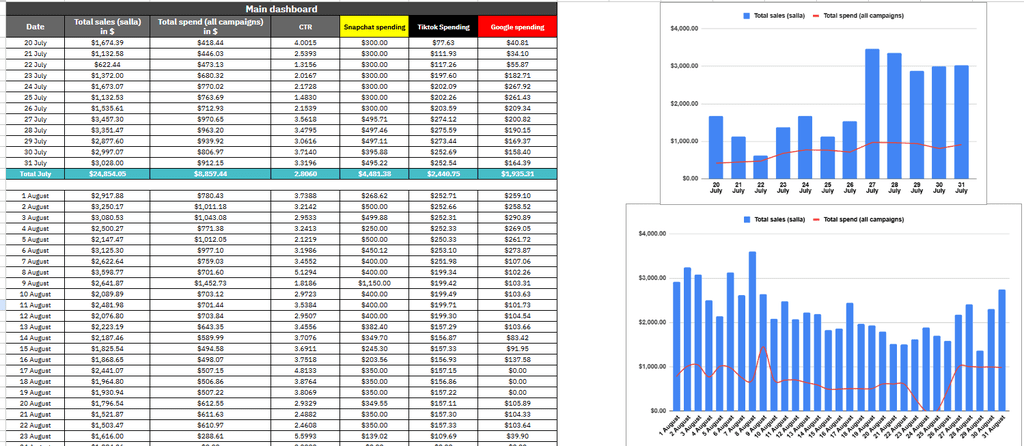Select the 5.5993 CTR cell

305,436
